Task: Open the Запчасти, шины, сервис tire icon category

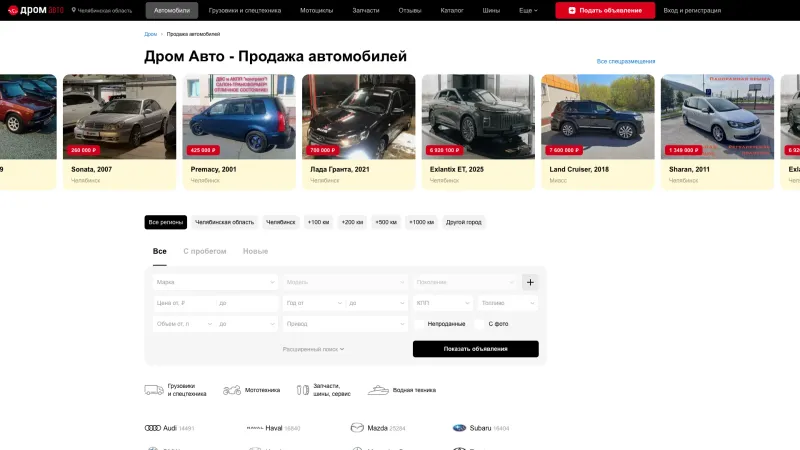Action: 303,390
